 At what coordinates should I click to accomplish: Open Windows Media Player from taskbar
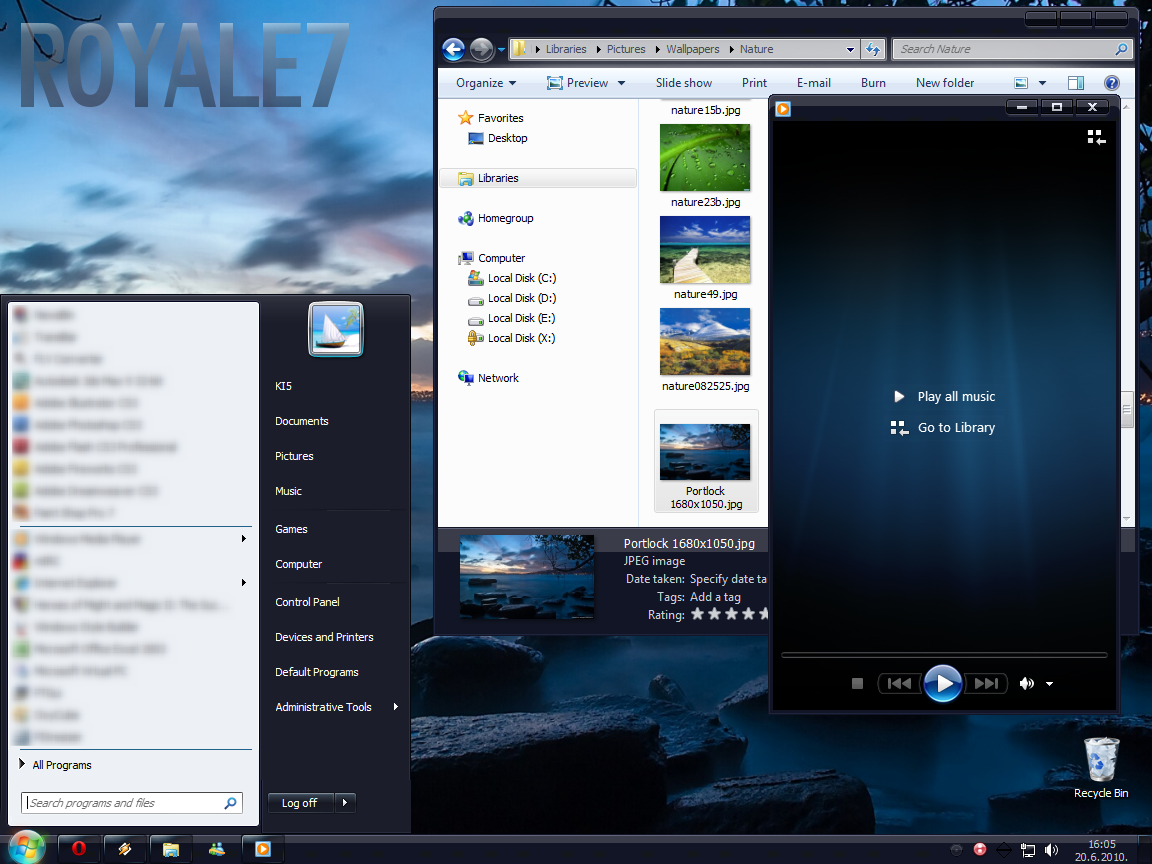262,848
